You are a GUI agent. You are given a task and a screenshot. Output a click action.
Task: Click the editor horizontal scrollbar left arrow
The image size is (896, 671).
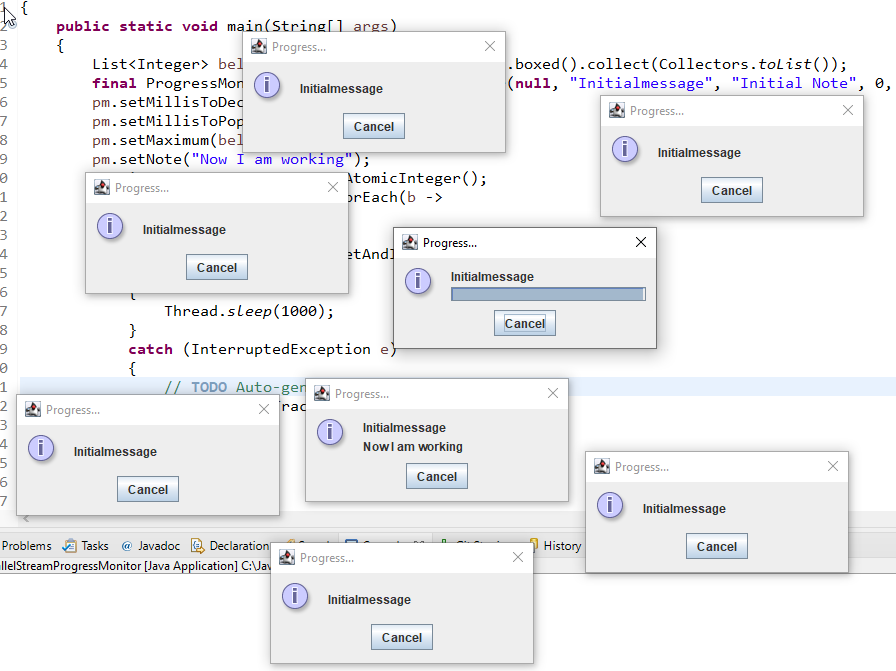click(x=26, y=519)
